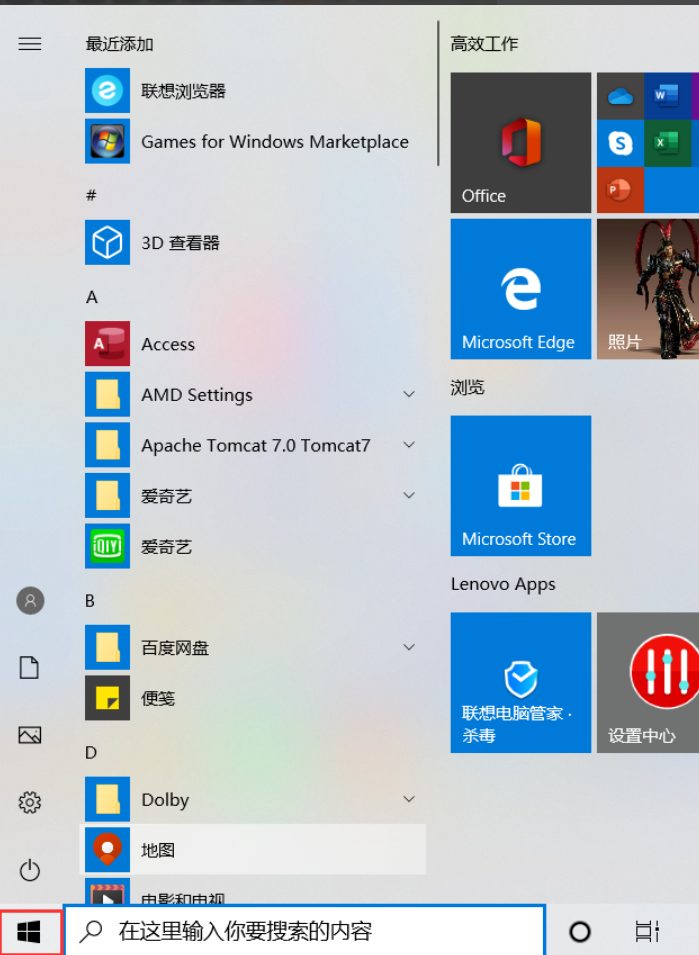This screenshot has width=699, height=955.
Task: Launch Games for Windows Marketplace
Action: 253,141
